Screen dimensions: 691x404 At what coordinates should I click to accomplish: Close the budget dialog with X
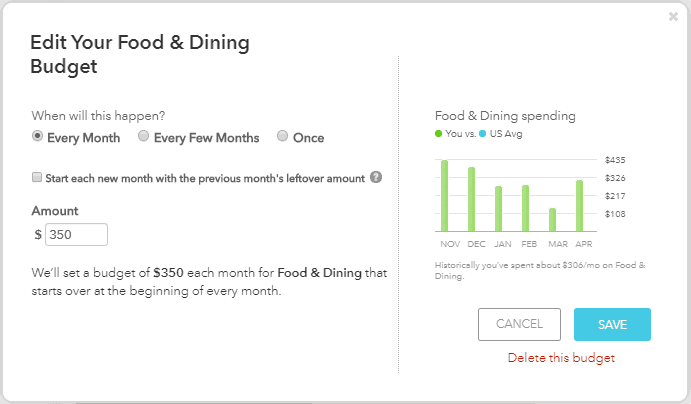click(x=673, y=17)
